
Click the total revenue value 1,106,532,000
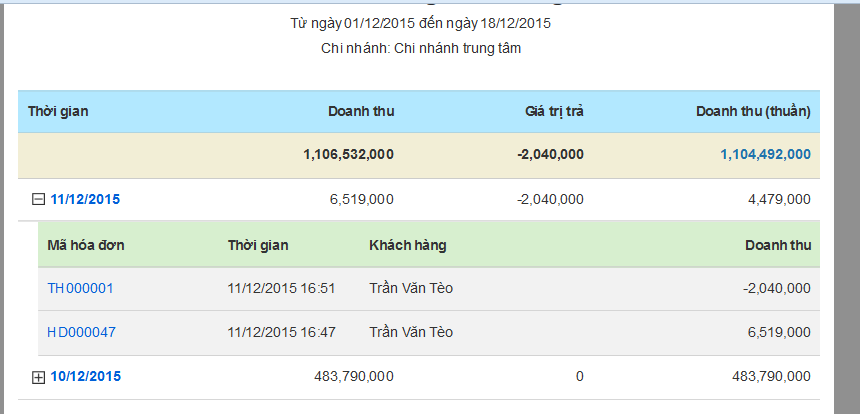click(x=348, y=155)
